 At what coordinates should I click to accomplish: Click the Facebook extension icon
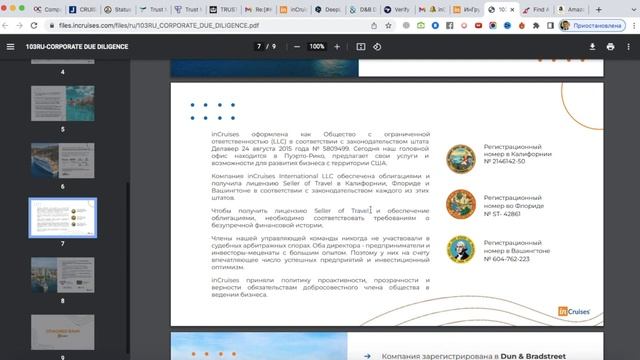point(449,25)
